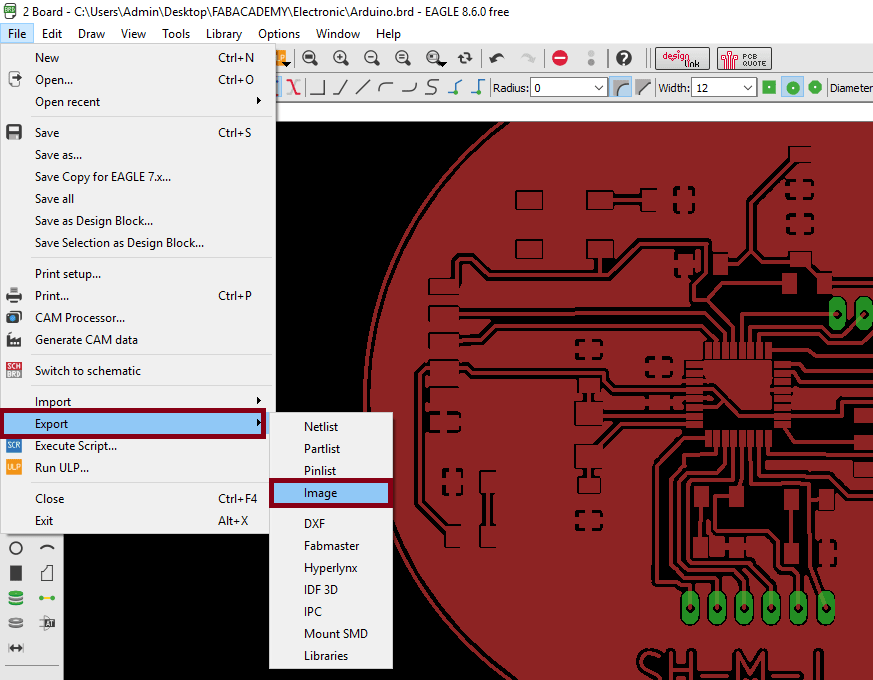Click the Redo arrow

[528, 58]
